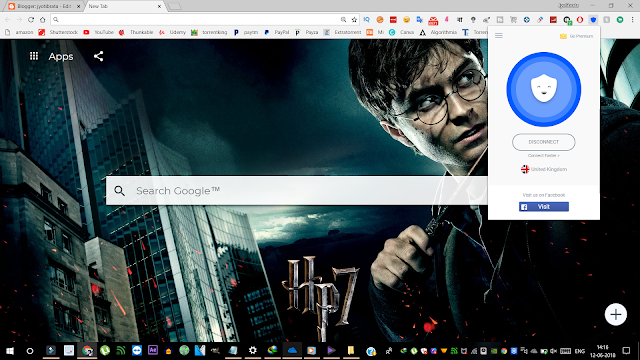
Task: Open After Effects from the taskbar
Action: [153, 350]
